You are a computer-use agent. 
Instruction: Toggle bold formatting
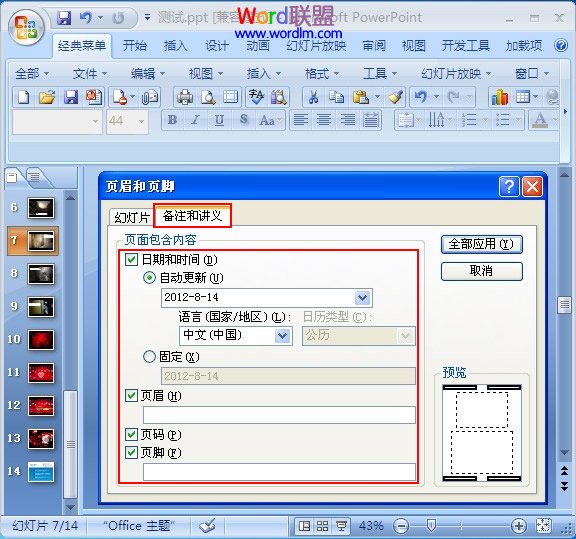[x=172, y=120]
